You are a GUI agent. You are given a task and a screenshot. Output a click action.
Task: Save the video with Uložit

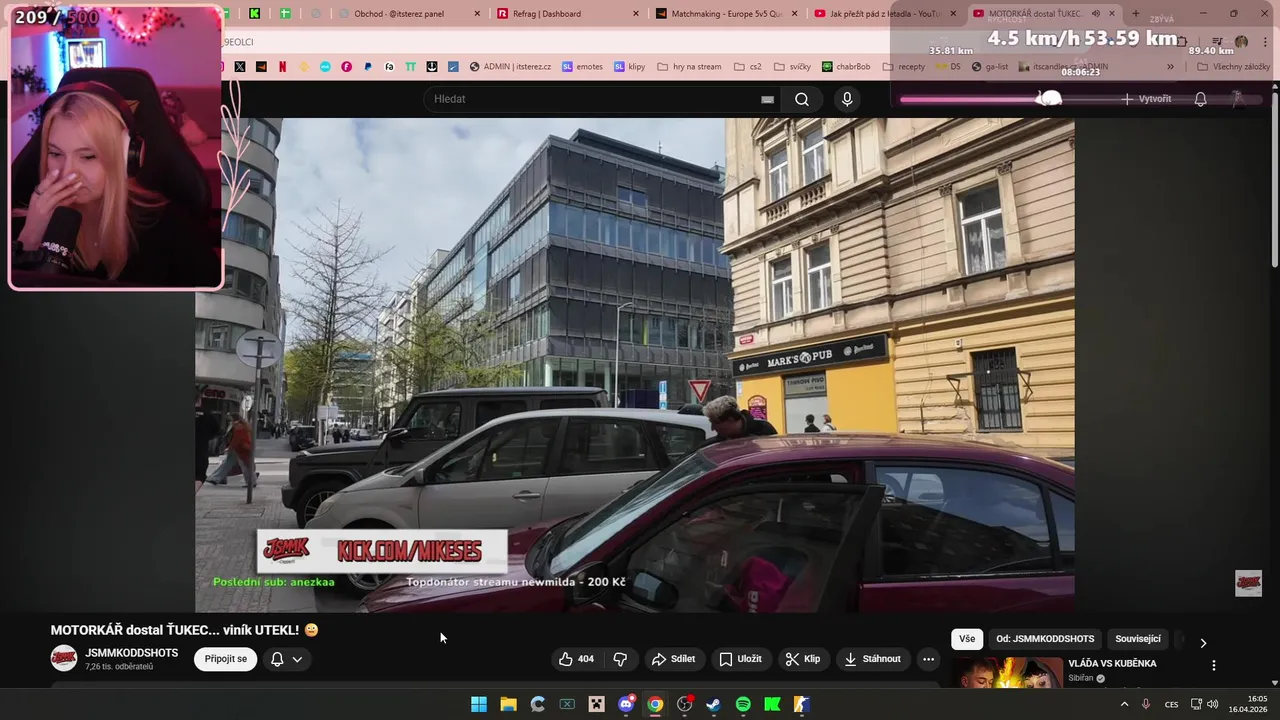click(x=740, y=659)
